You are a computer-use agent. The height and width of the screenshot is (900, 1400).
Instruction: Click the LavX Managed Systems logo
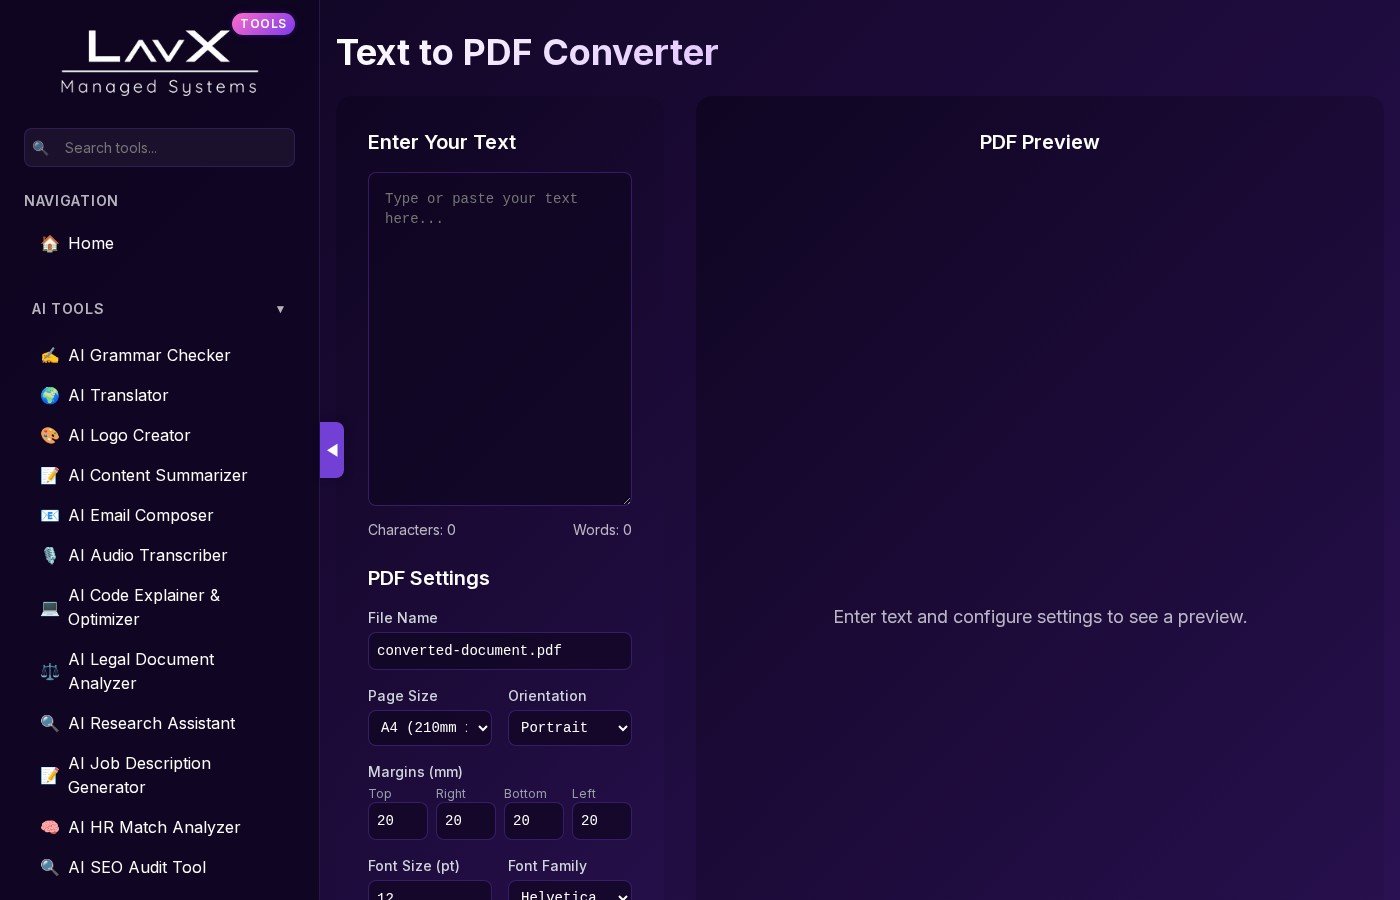tap(160, 62)
